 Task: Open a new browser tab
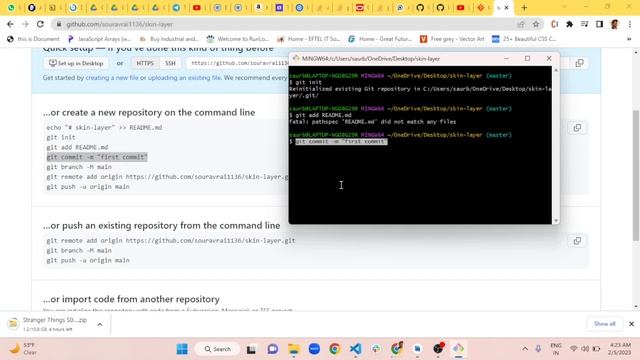(x=524, y=7)
